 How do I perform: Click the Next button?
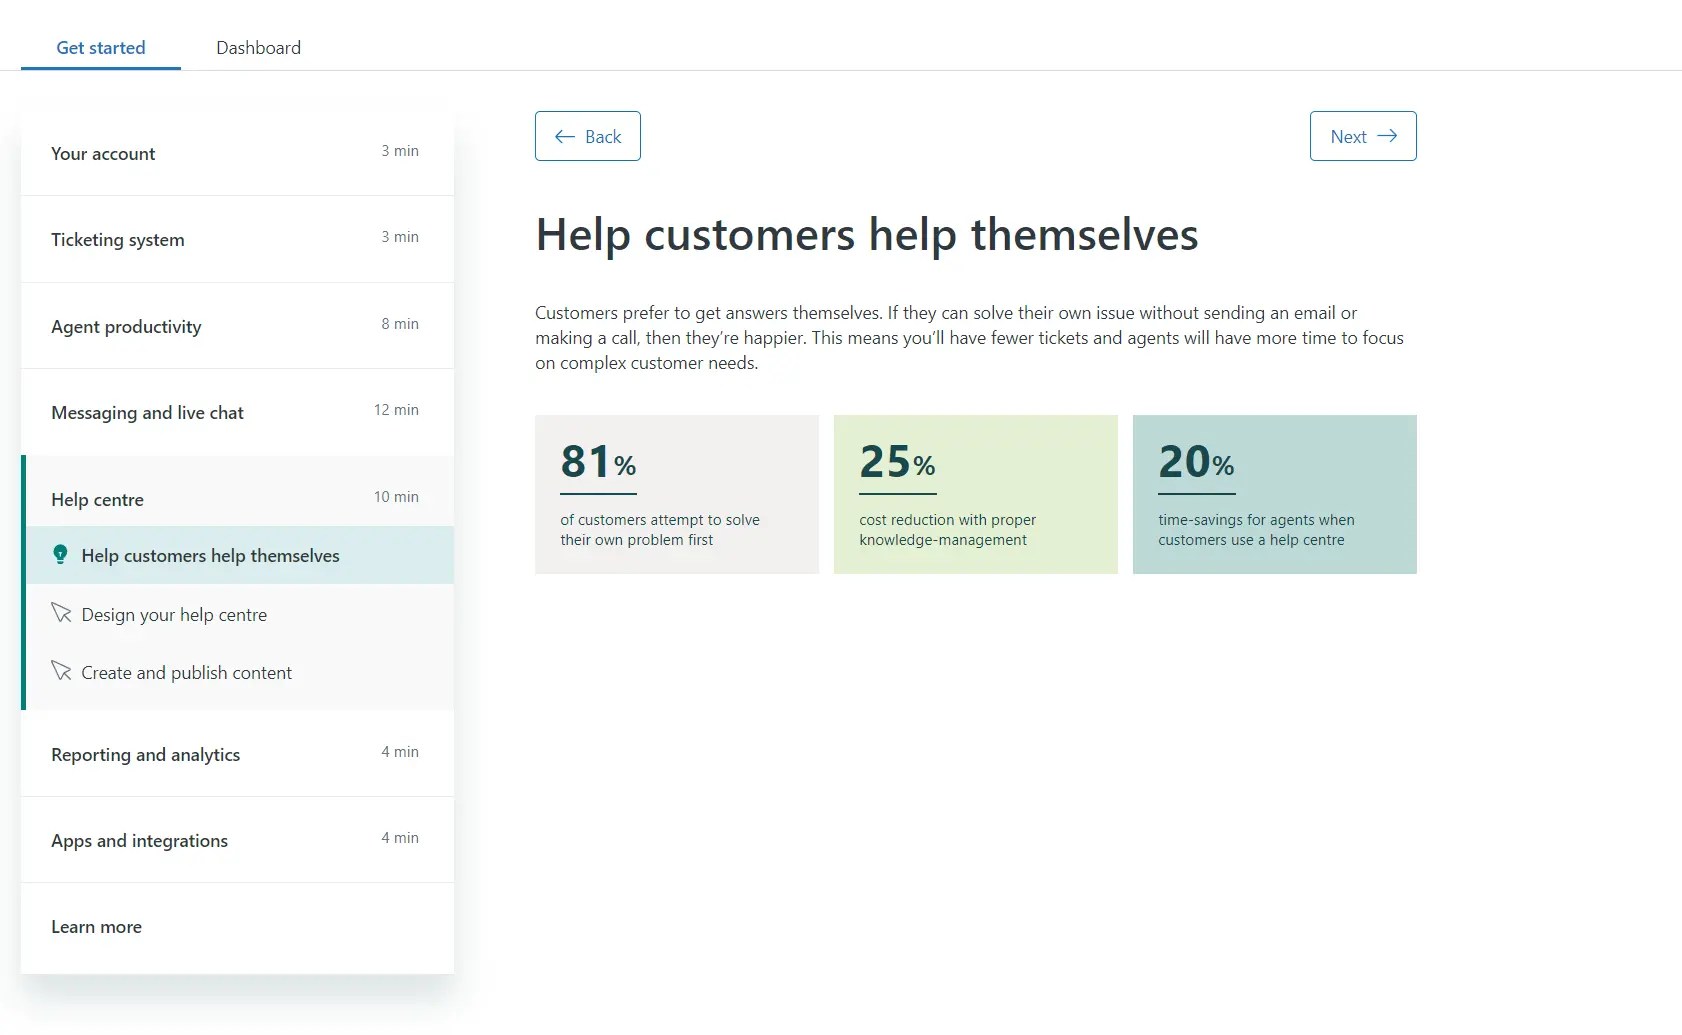click(x=1362, y=136)
